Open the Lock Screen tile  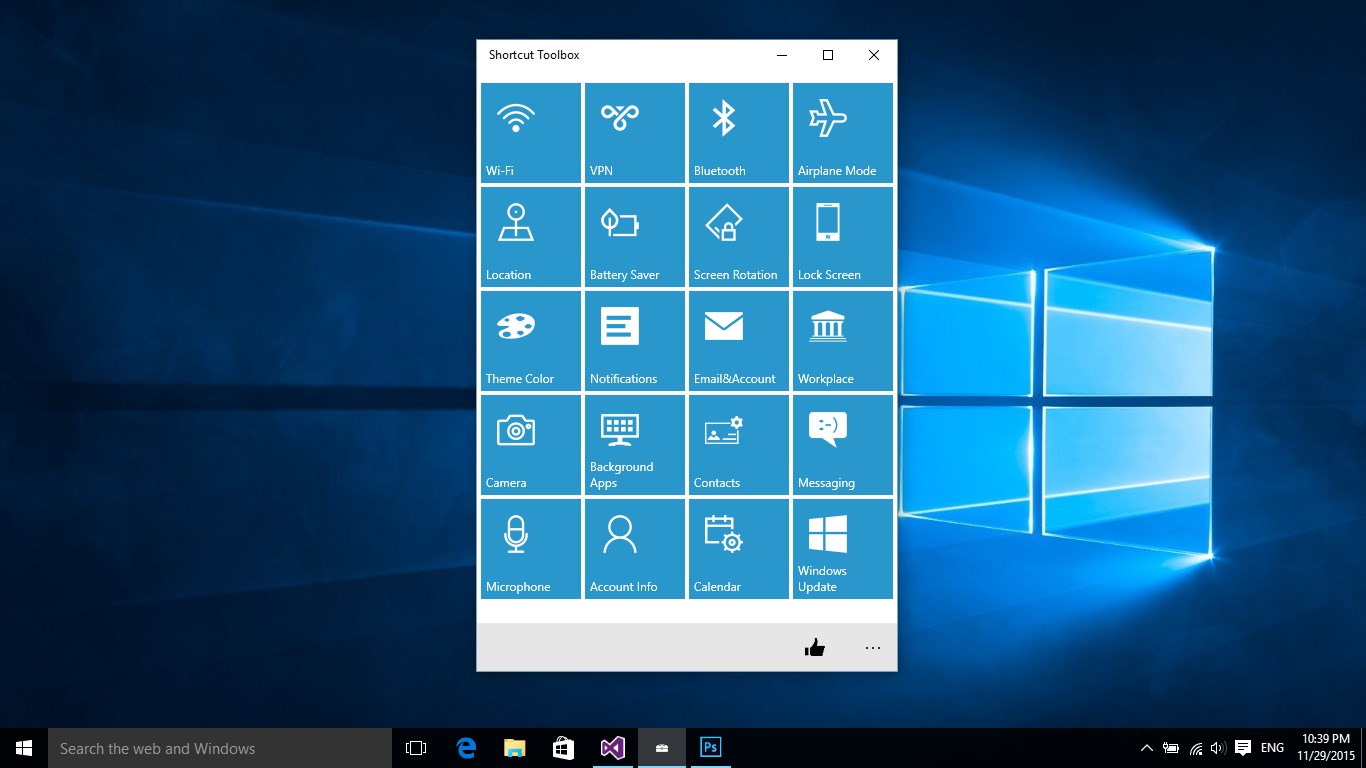tap(843, 237)
